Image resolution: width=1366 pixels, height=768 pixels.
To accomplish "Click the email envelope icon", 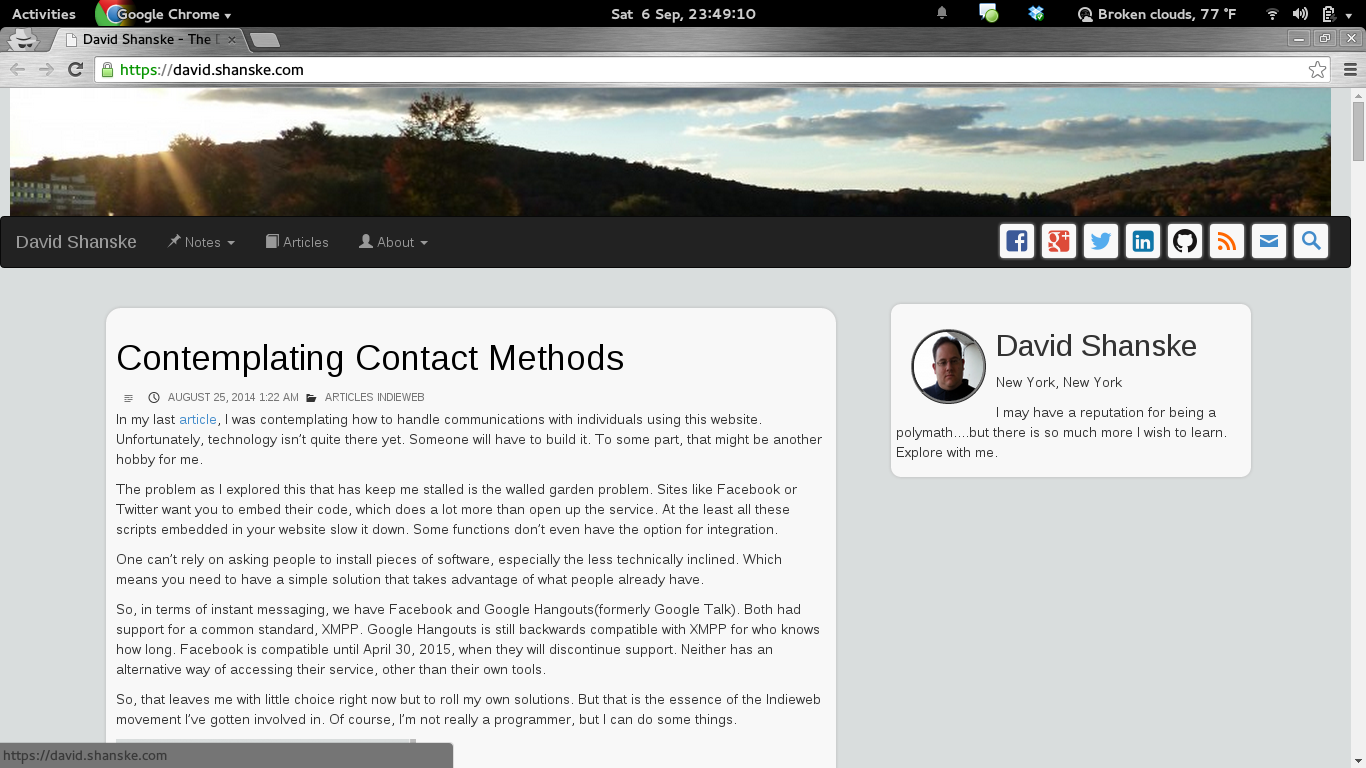I will click(1269, 242).
